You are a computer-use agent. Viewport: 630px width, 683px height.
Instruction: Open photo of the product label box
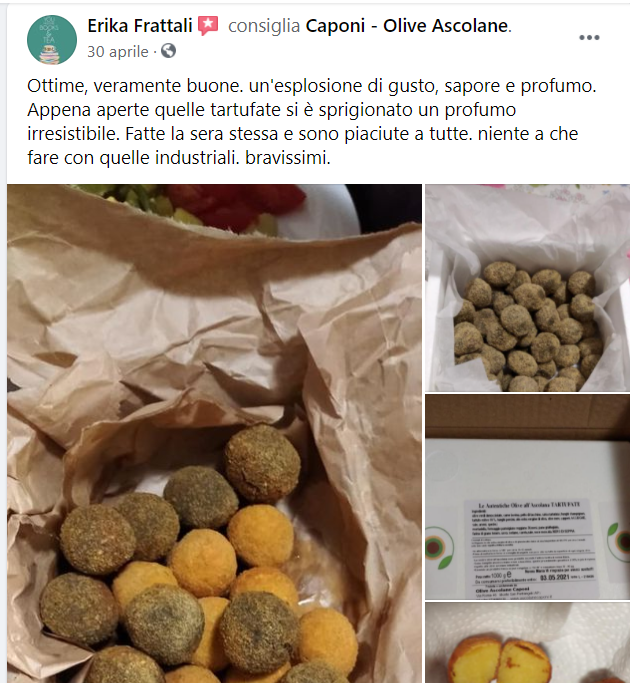pos(528,497)
